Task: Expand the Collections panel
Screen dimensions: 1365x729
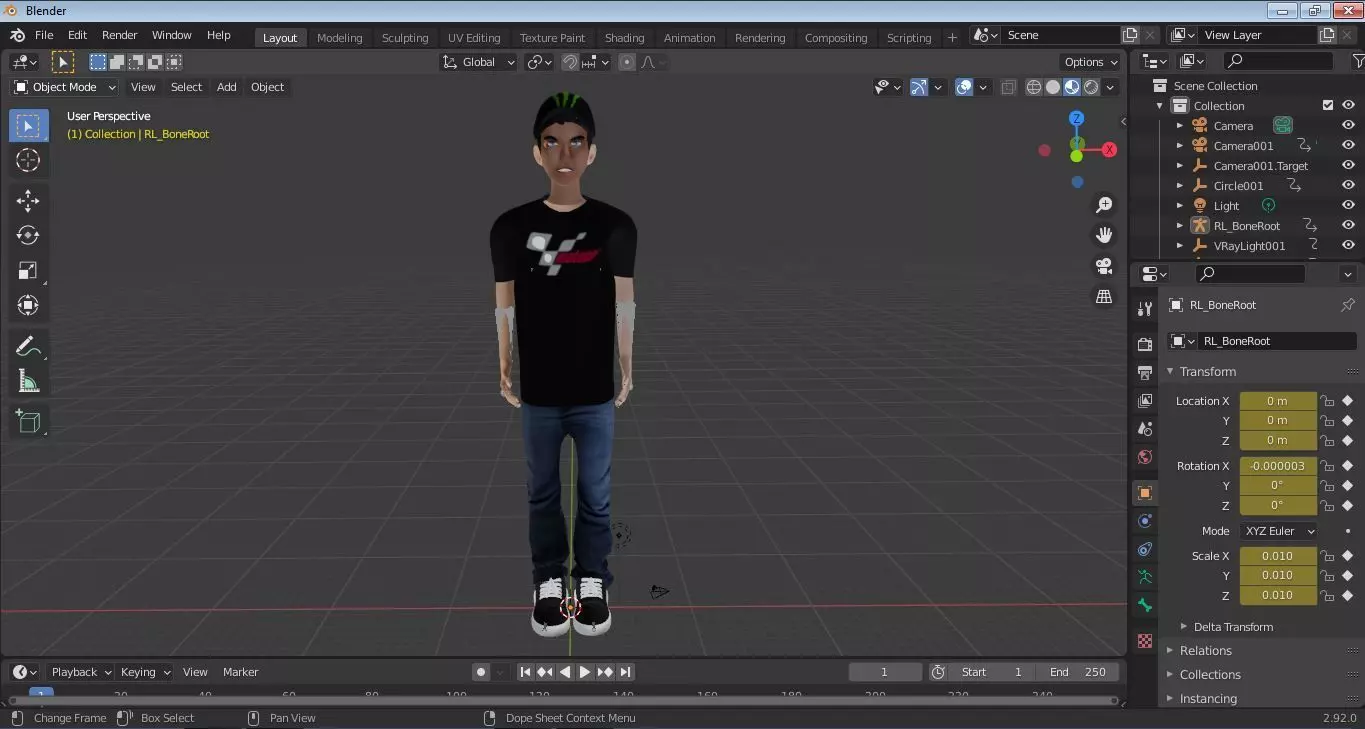Action: coord(1210,675)
